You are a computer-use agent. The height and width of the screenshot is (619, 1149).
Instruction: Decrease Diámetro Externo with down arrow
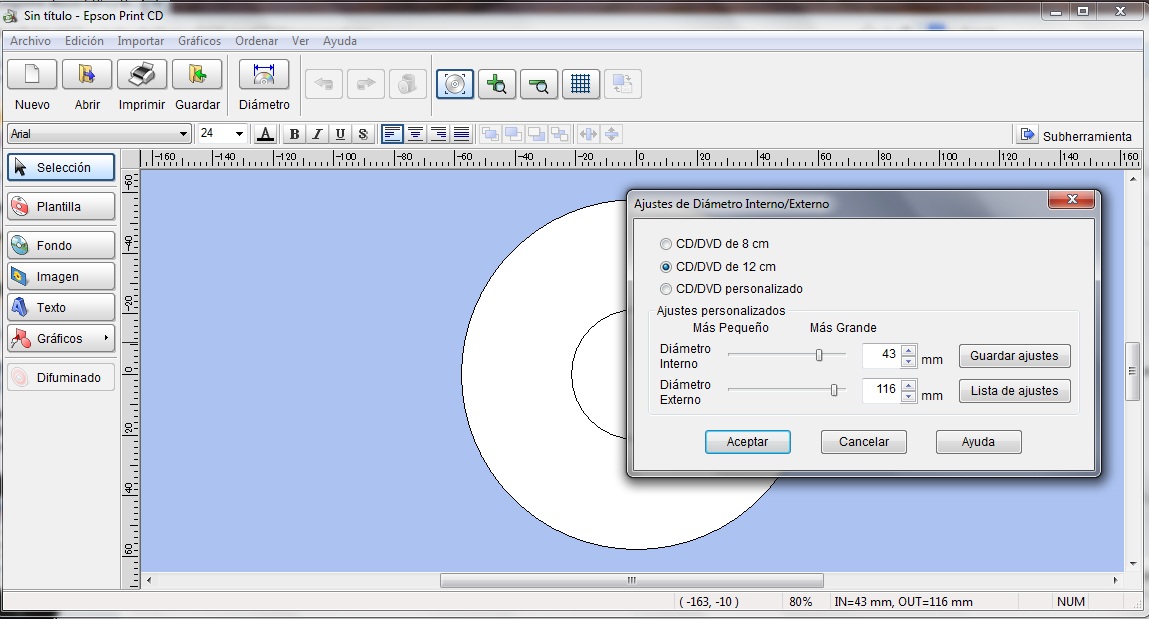[909, 396]
